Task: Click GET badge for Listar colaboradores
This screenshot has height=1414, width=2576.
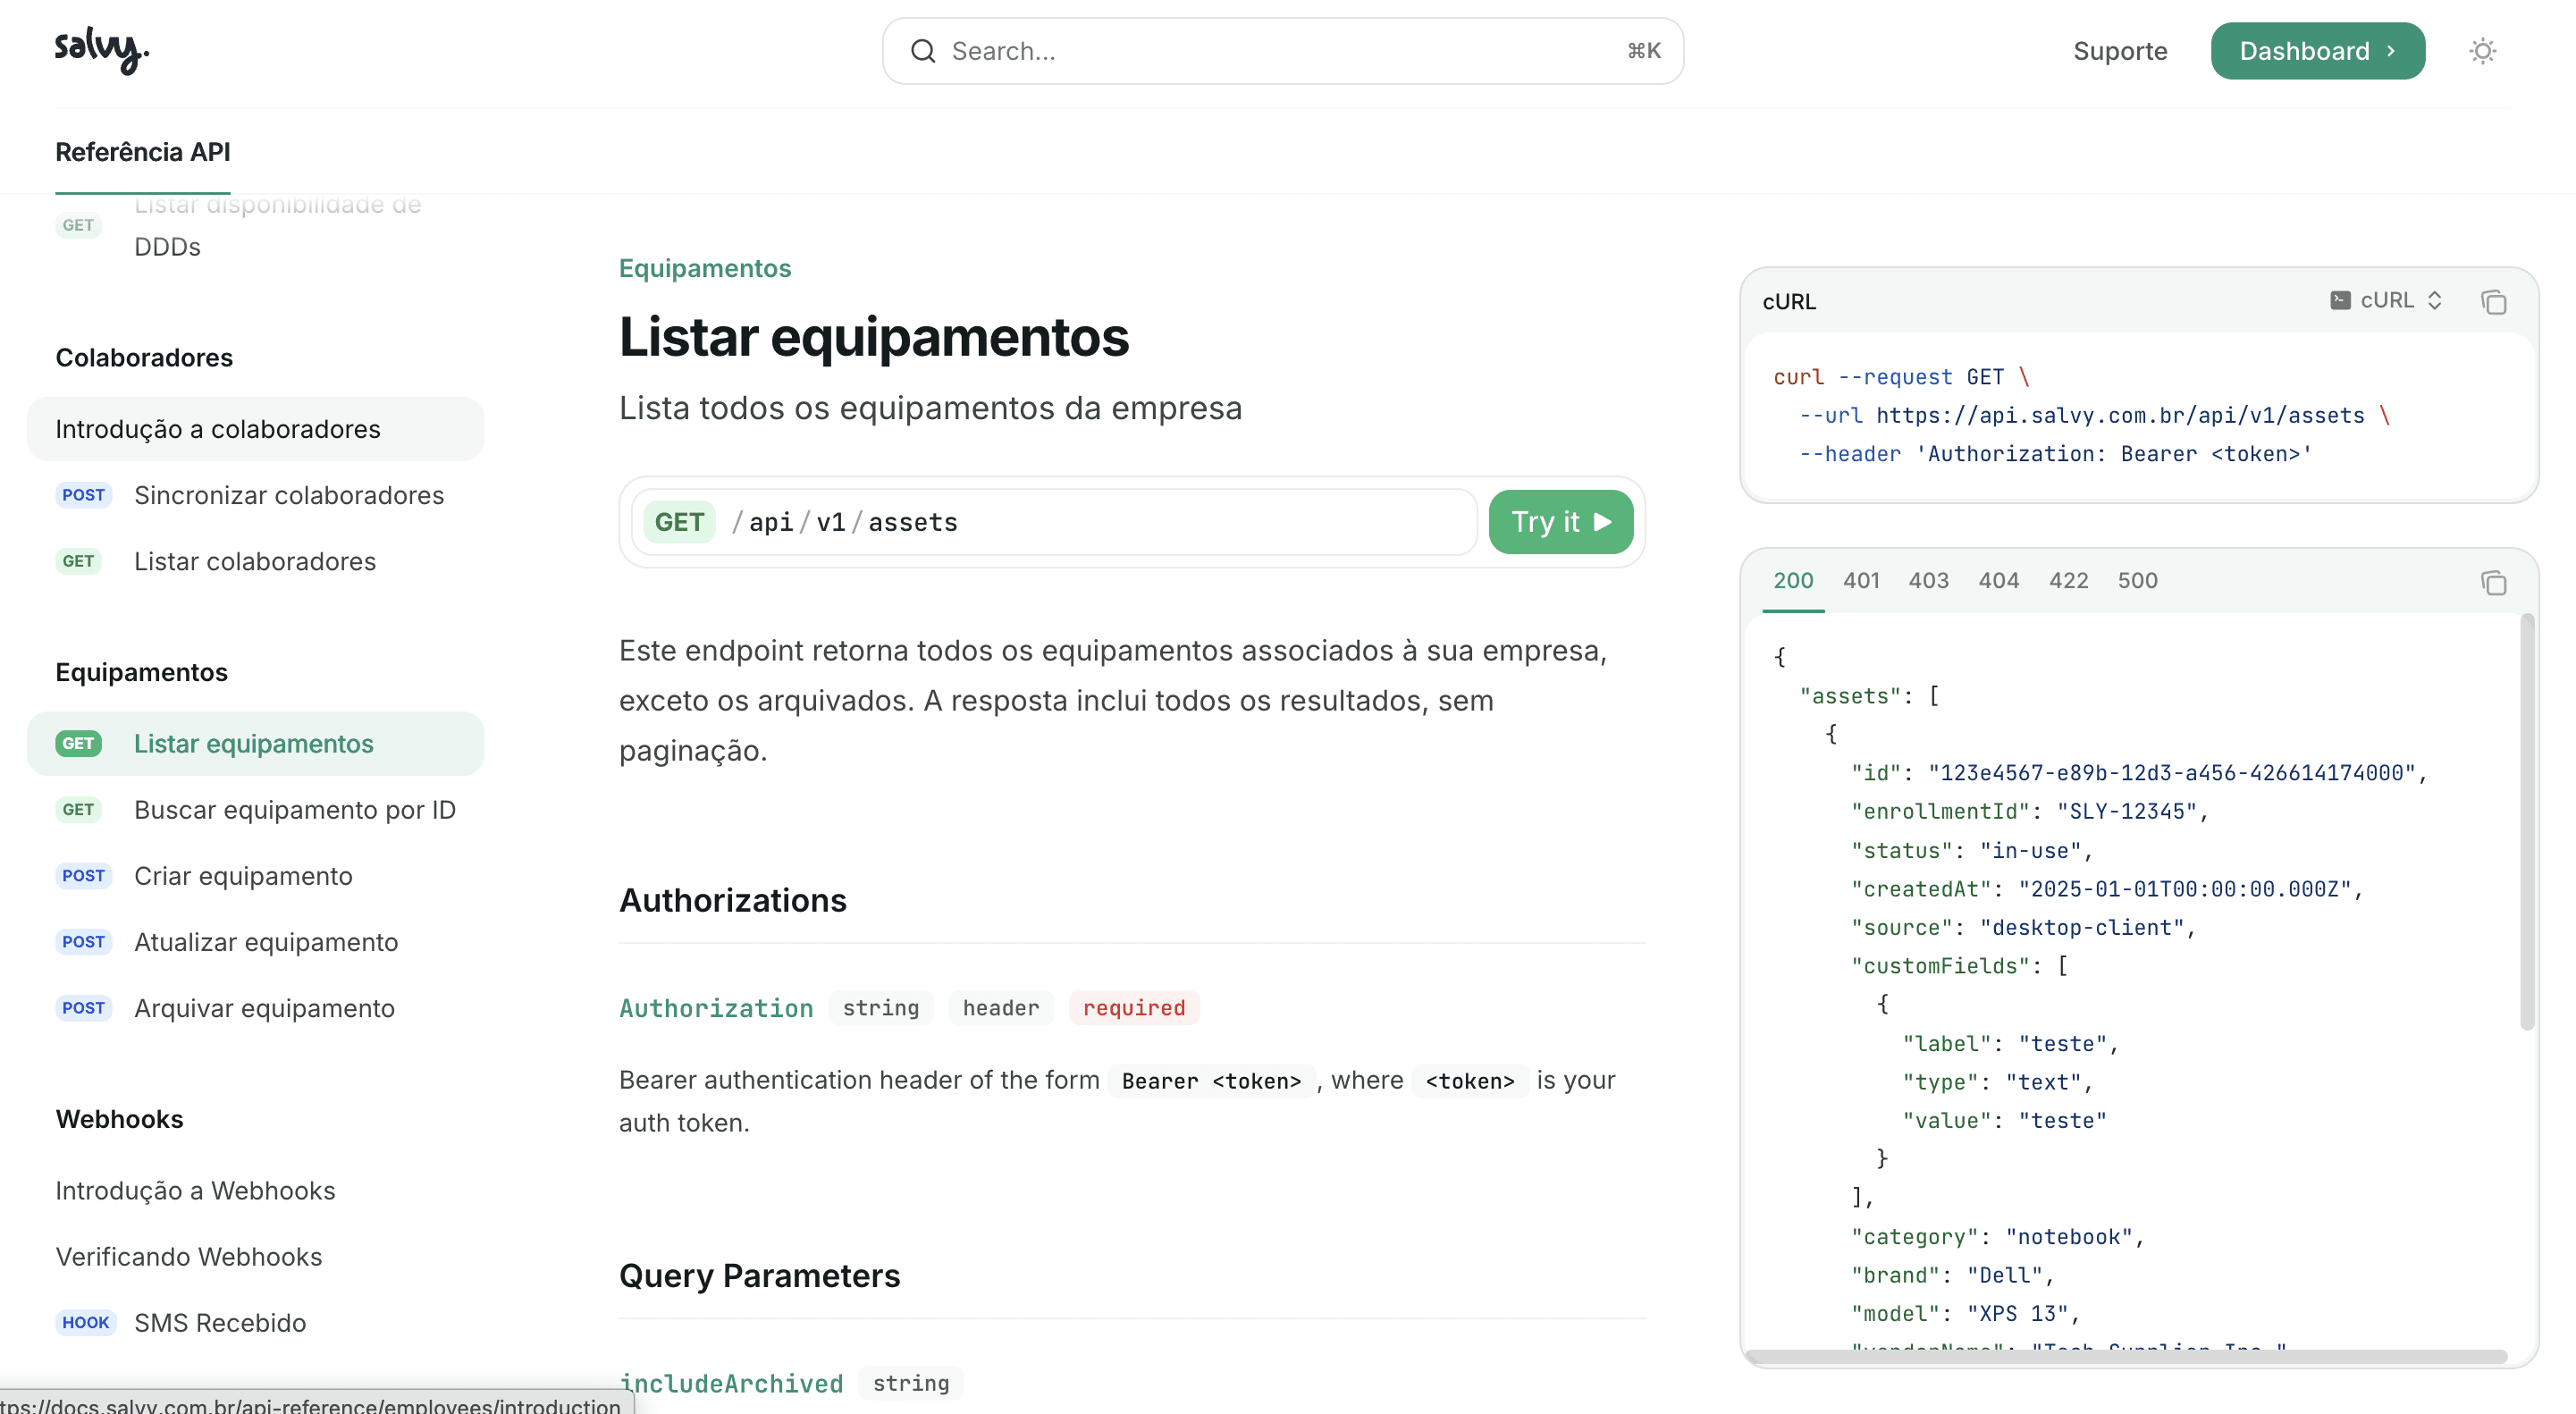Action: (x=78, y=561)
